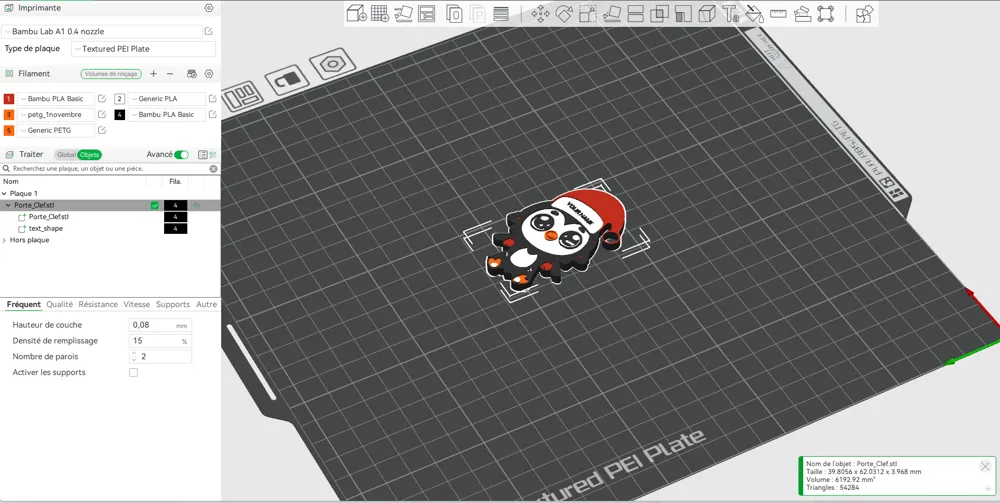The height and width of the screenshot is (503, 1000).
Task: Click the Add object cube icon
Action: tap(357, 13)
